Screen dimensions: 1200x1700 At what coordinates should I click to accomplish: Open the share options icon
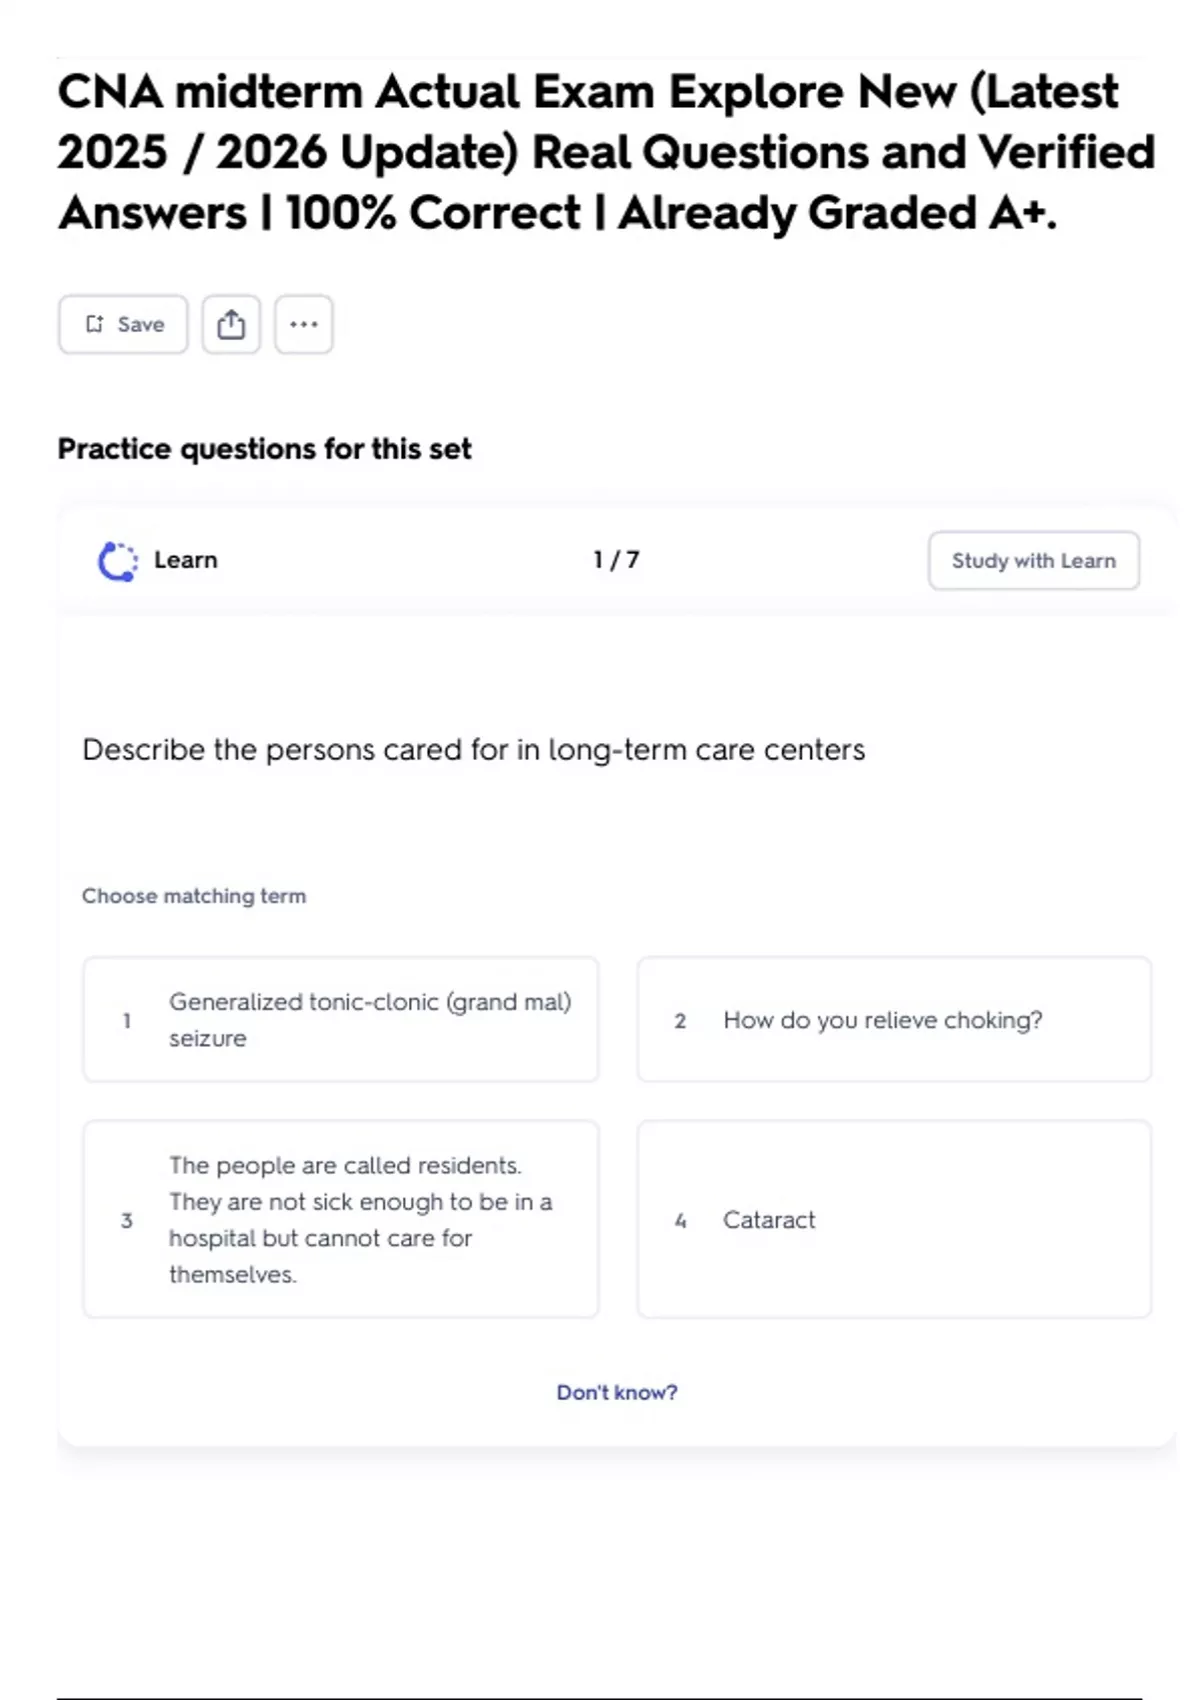click(231, 324)
